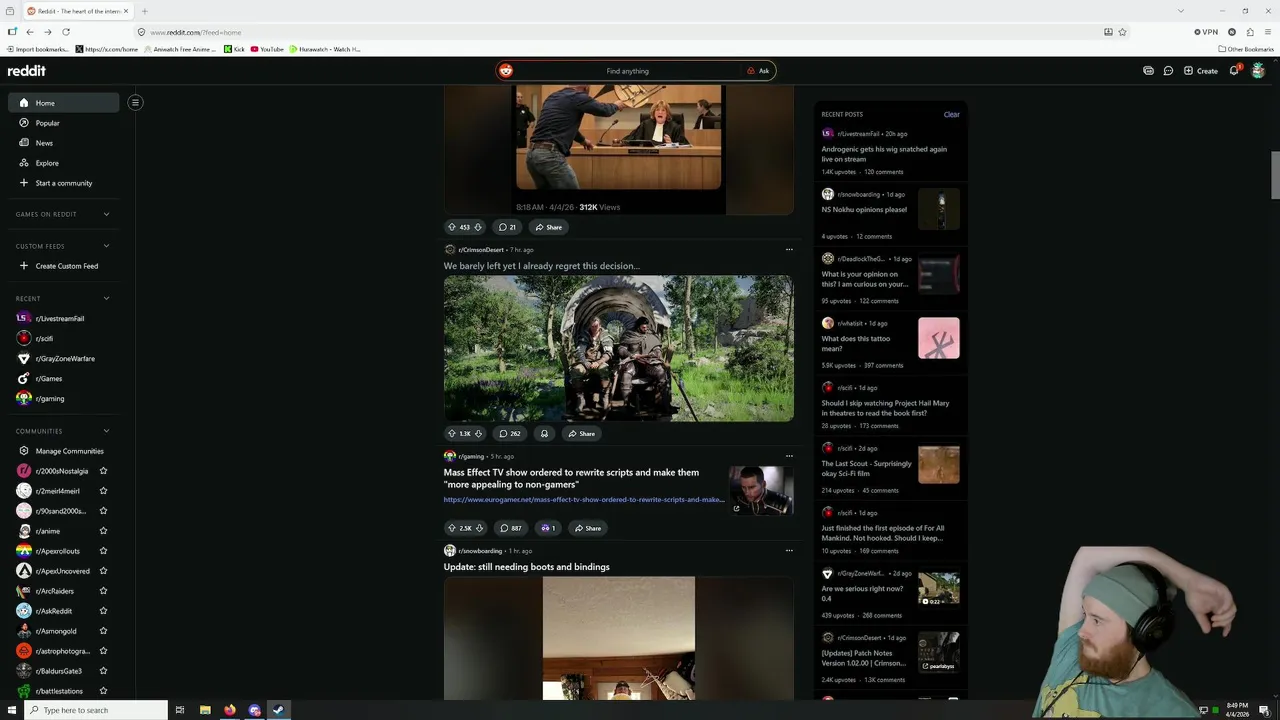Screen dimensions: 1280x720
Task: Open overflow menu on the CrimsonDesert post
Action: [789, 250]
